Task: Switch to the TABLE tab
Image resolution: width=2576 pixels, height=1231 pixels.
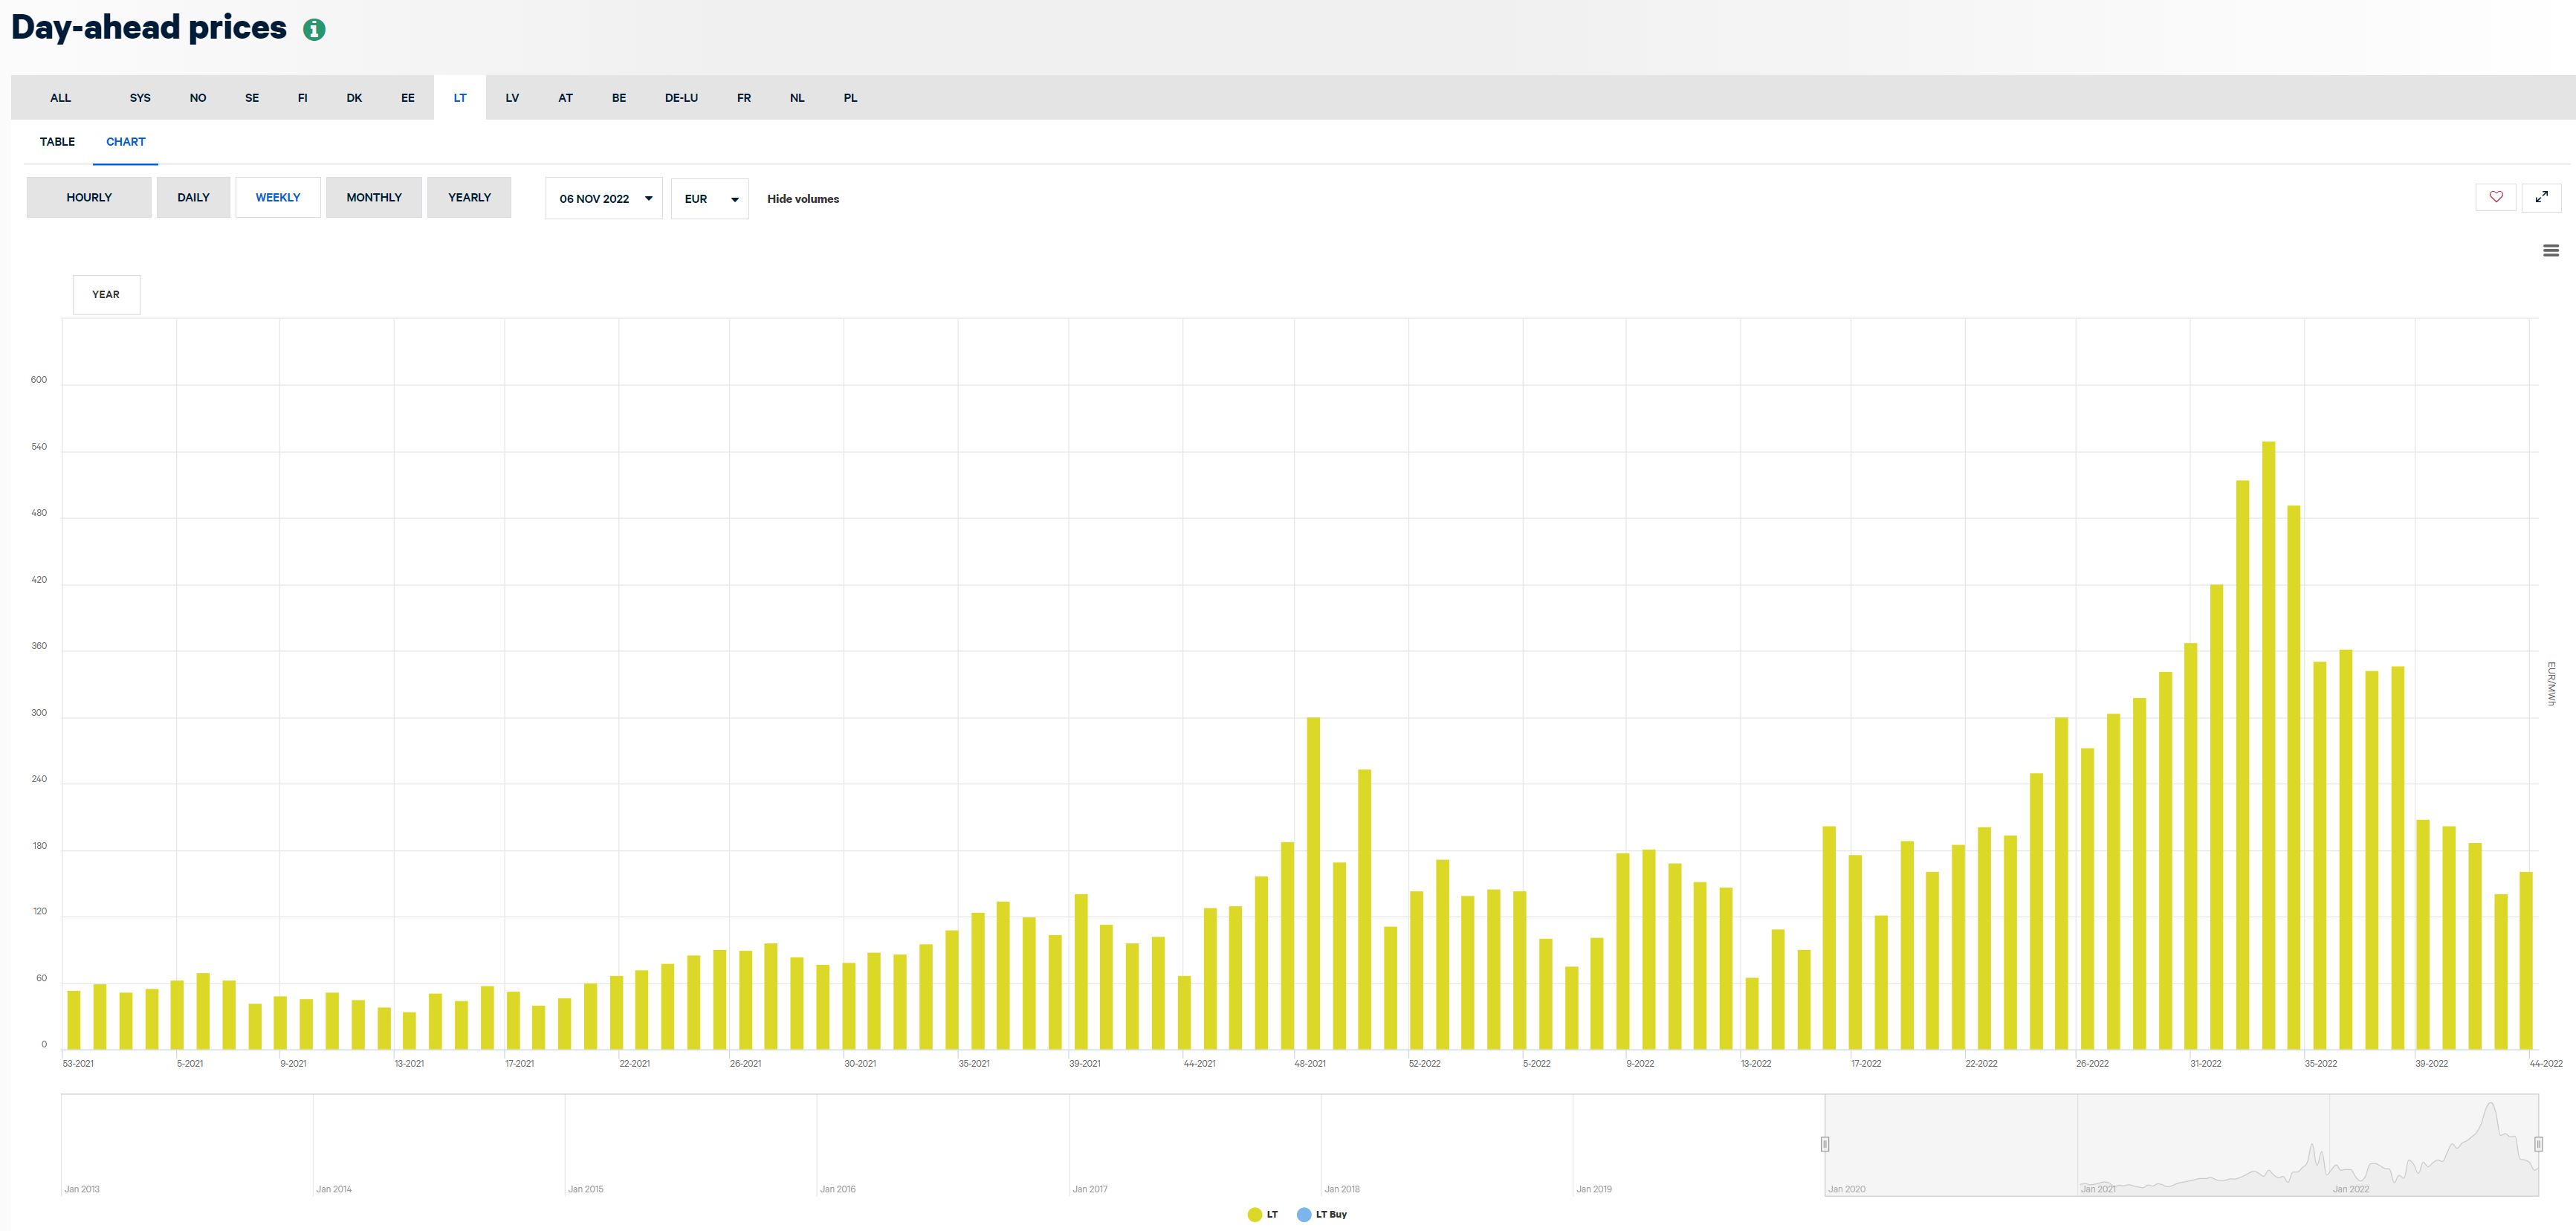Action: tap(57, 142)
